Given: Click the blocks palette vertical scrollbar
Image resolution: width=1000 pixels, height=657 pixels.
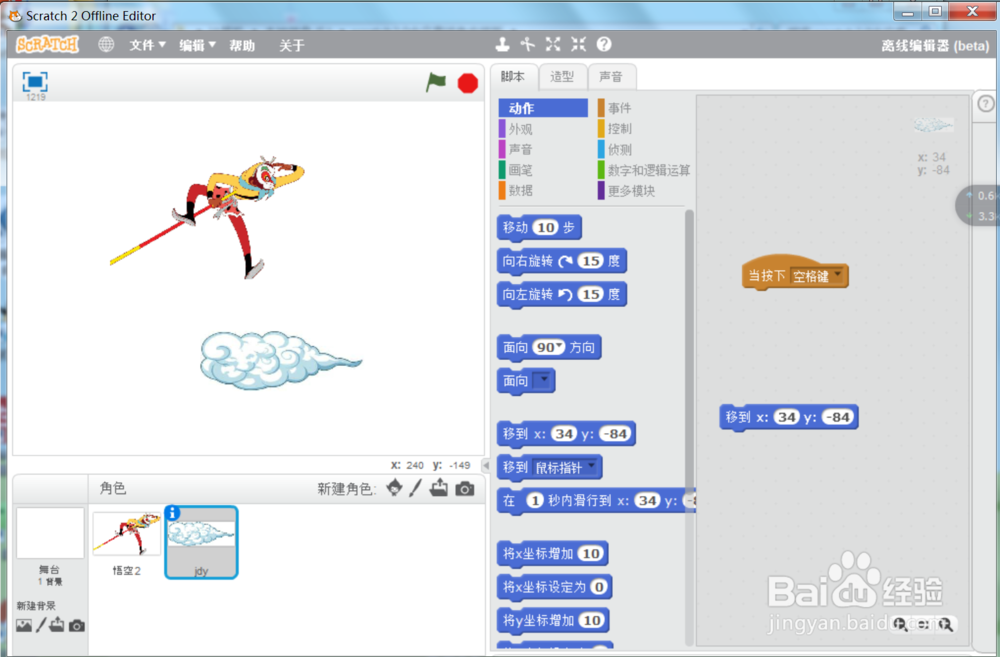Looking at the screenshot, I should pyautogui.click(x=689, y=427).
